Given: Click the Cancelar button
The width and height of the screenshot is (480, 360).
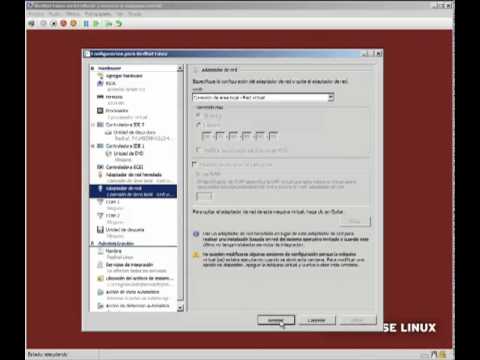Looking at the screenshot, I should click(x=317, y=320).
